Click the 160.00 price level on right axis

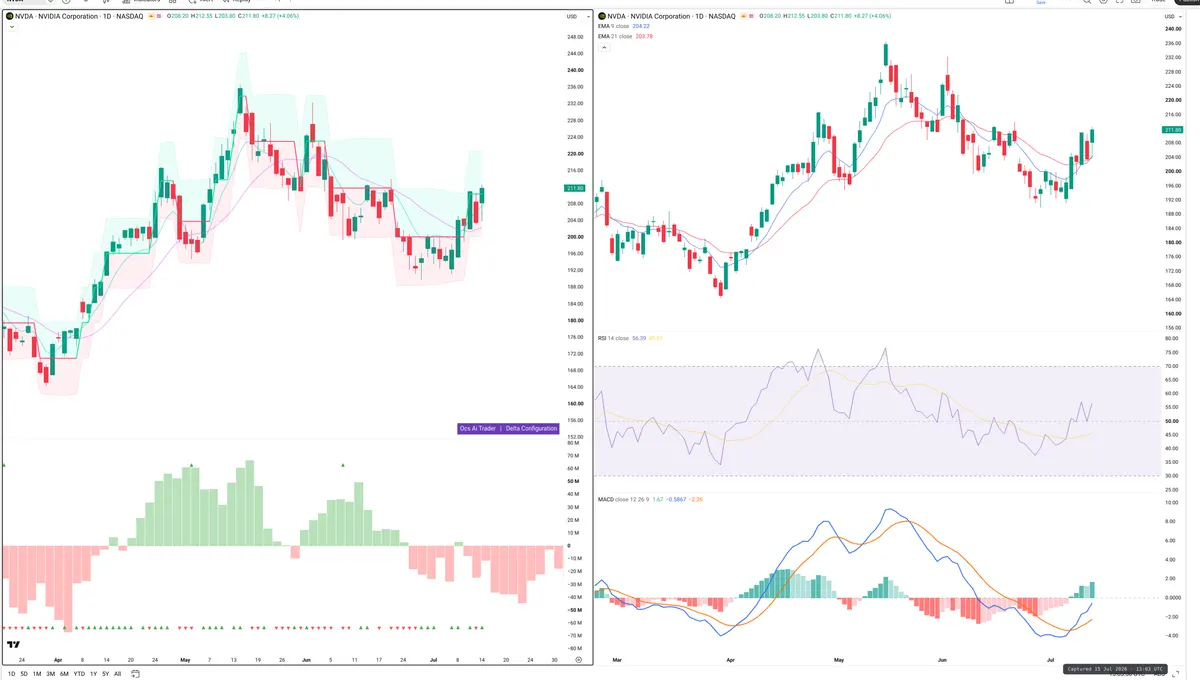[1173, 313]
